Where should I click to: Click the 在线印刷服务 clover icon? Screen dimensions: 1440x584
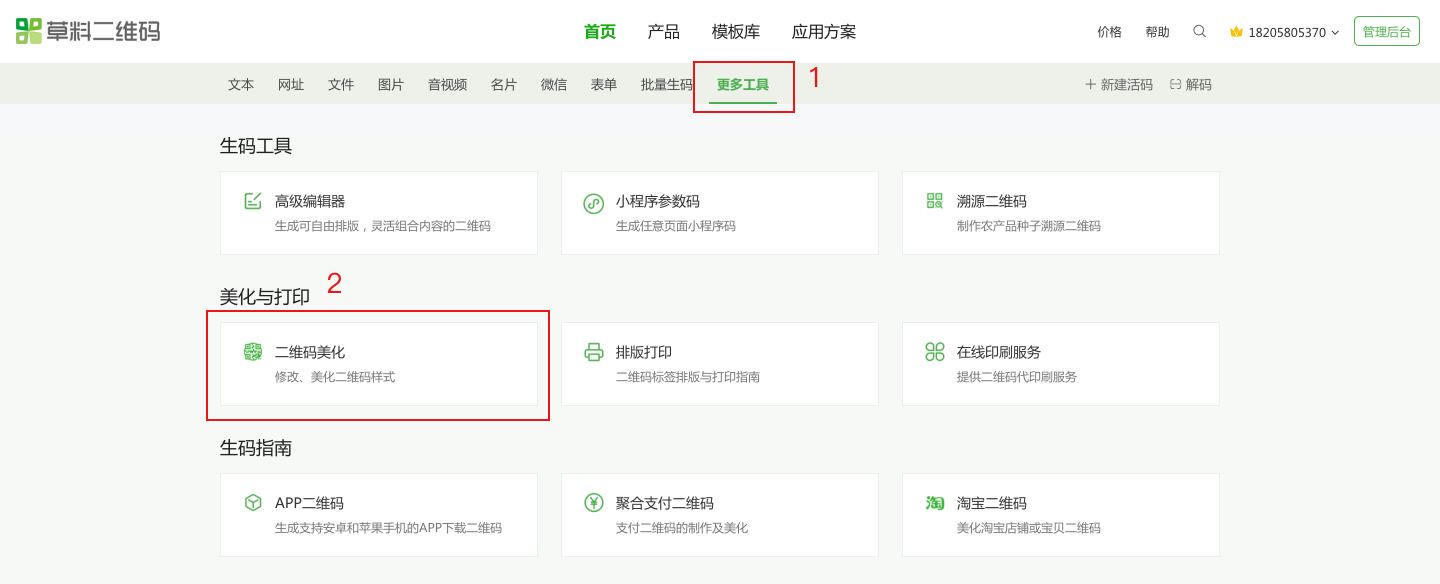935,352
